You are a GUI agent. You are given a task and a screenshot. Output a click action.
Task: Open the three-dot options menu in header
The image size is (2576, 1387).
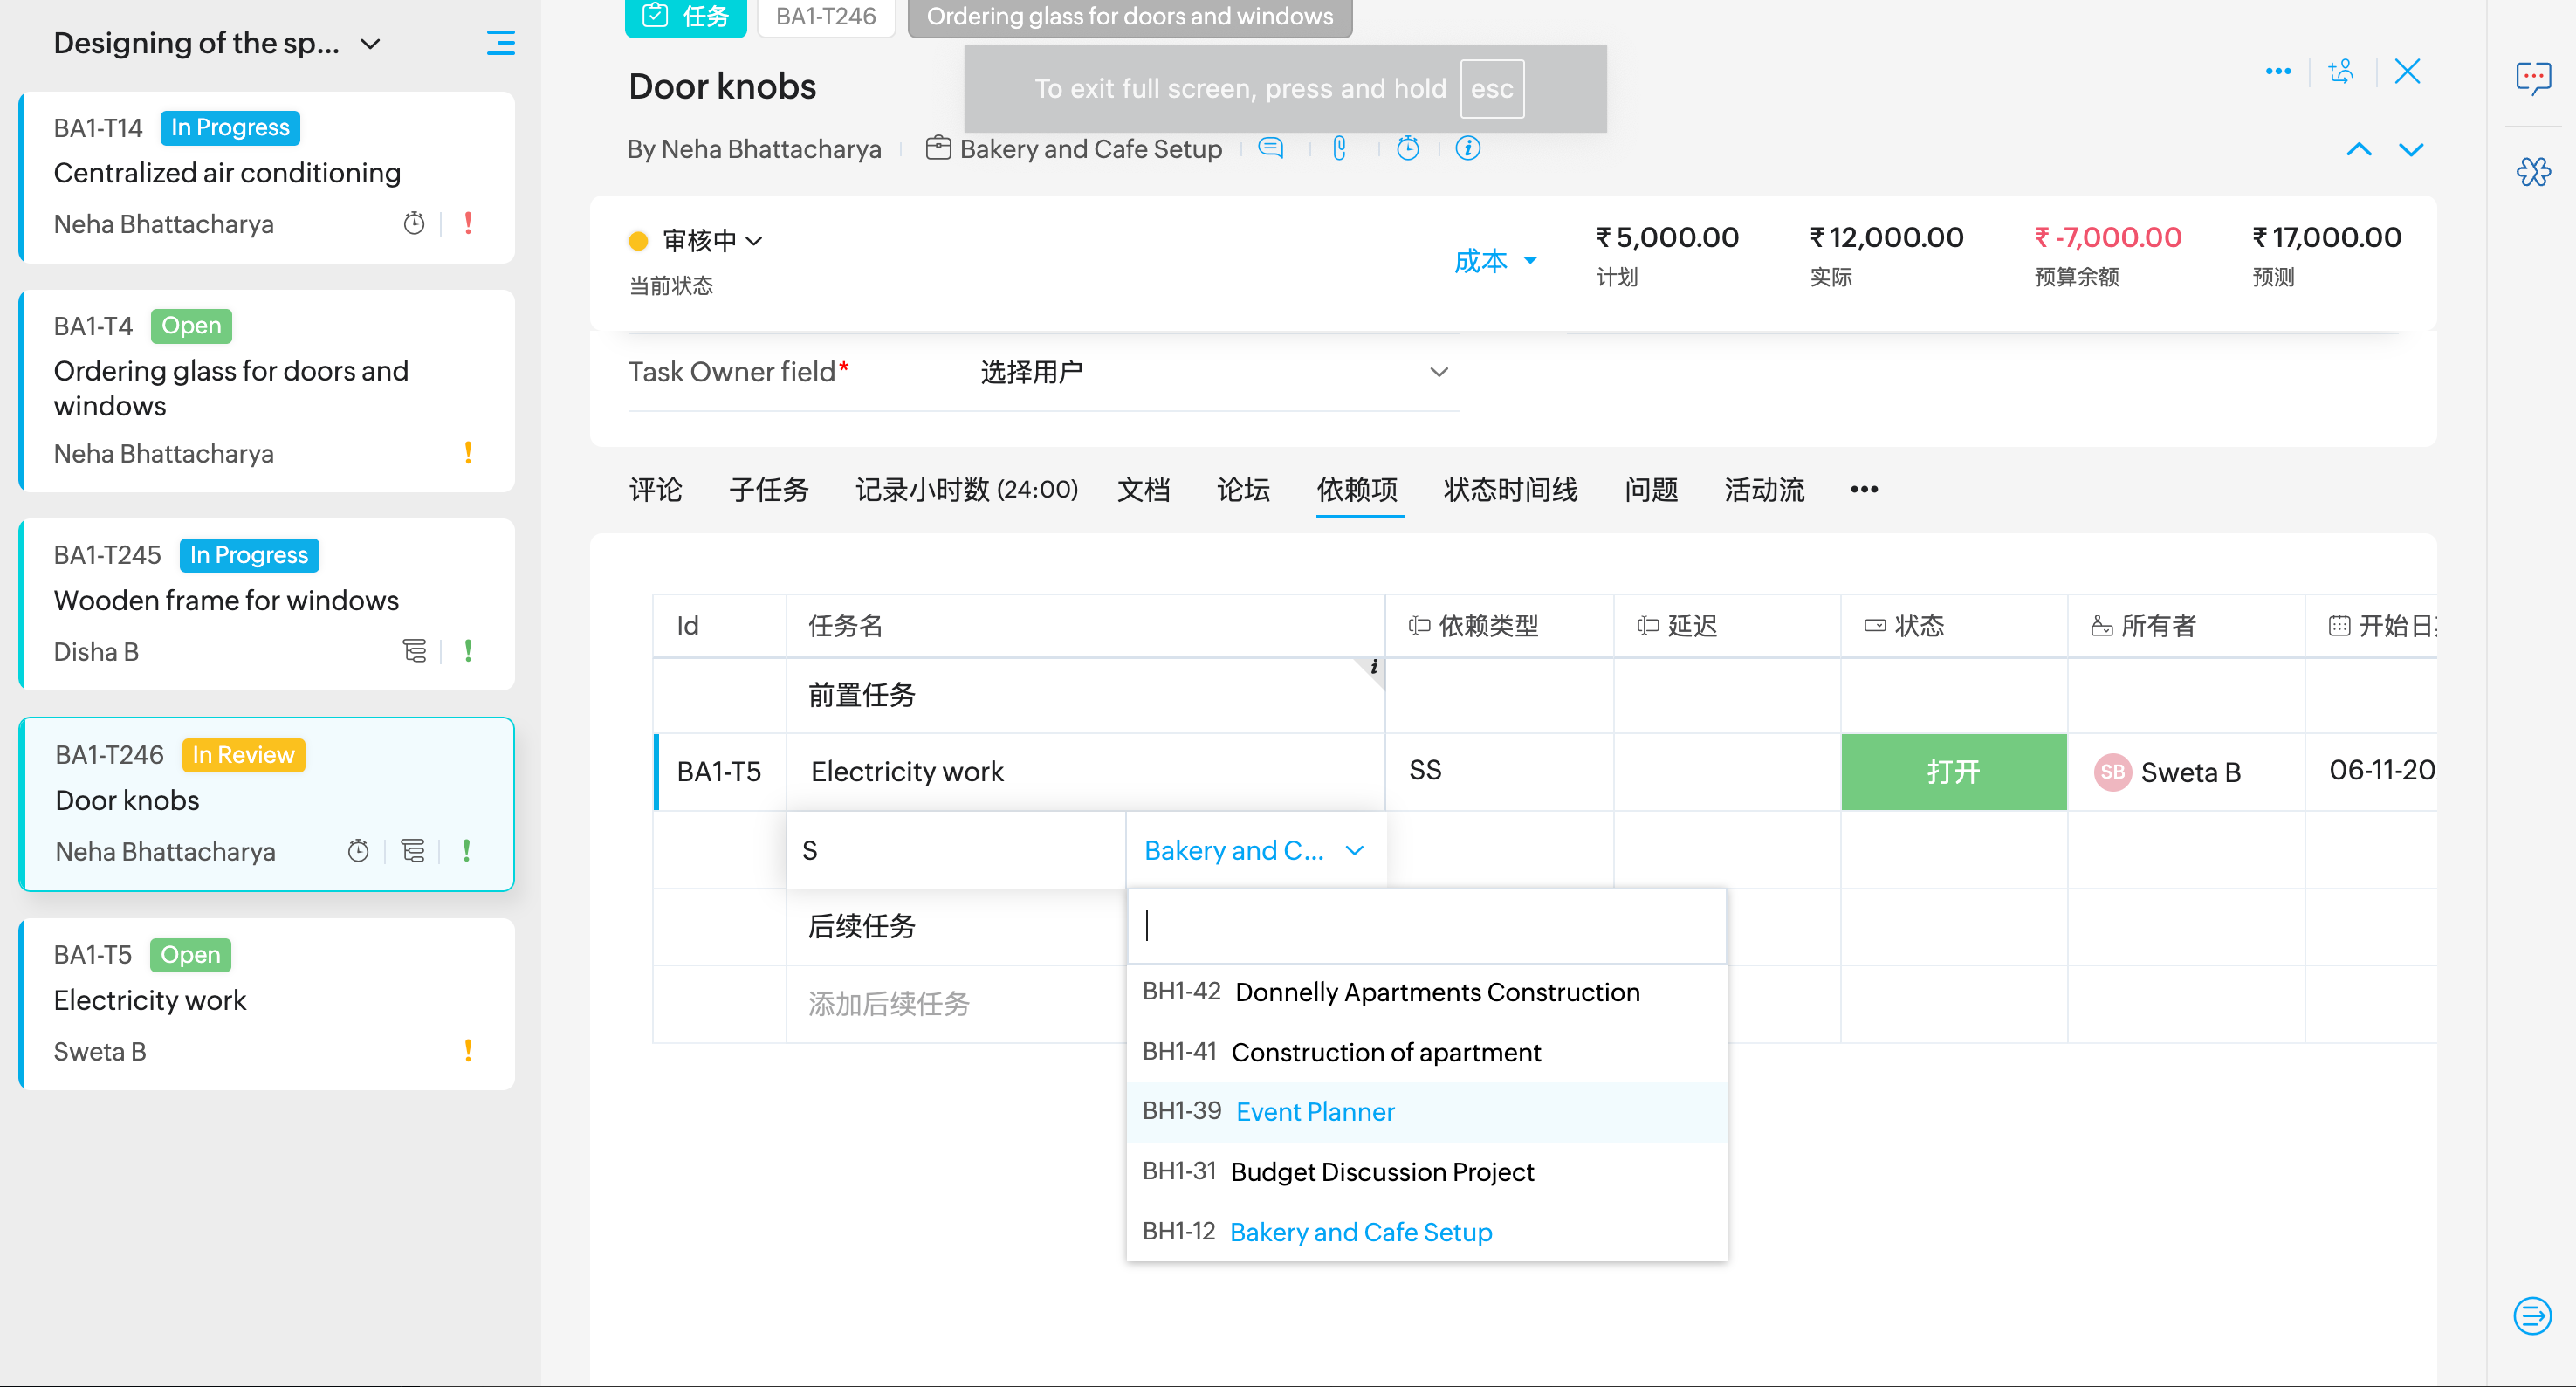[2278, 71]
